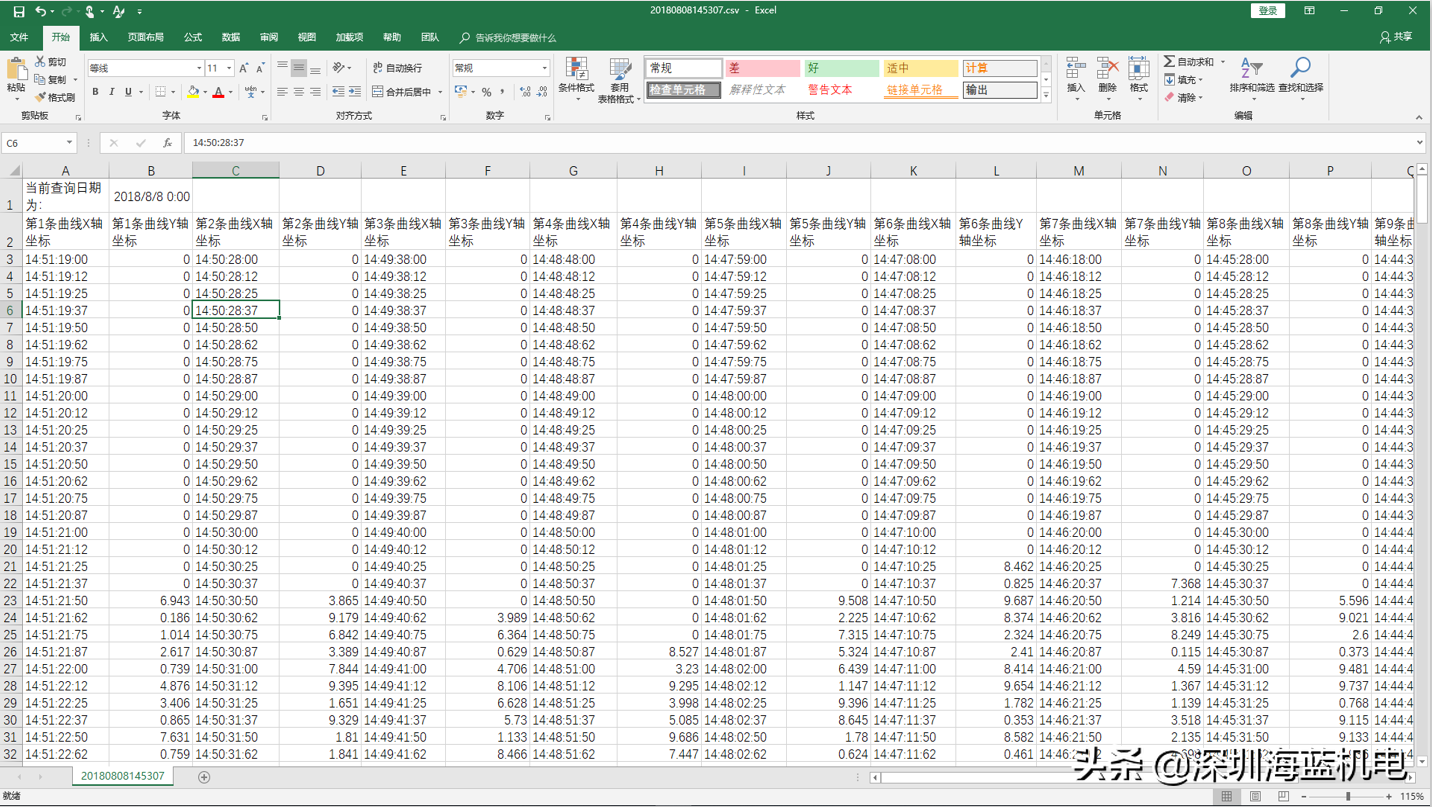The width and height of the screenshot is (1432, 807).
Task: Open the cell Format (格式) menu
Action: 1138,76
